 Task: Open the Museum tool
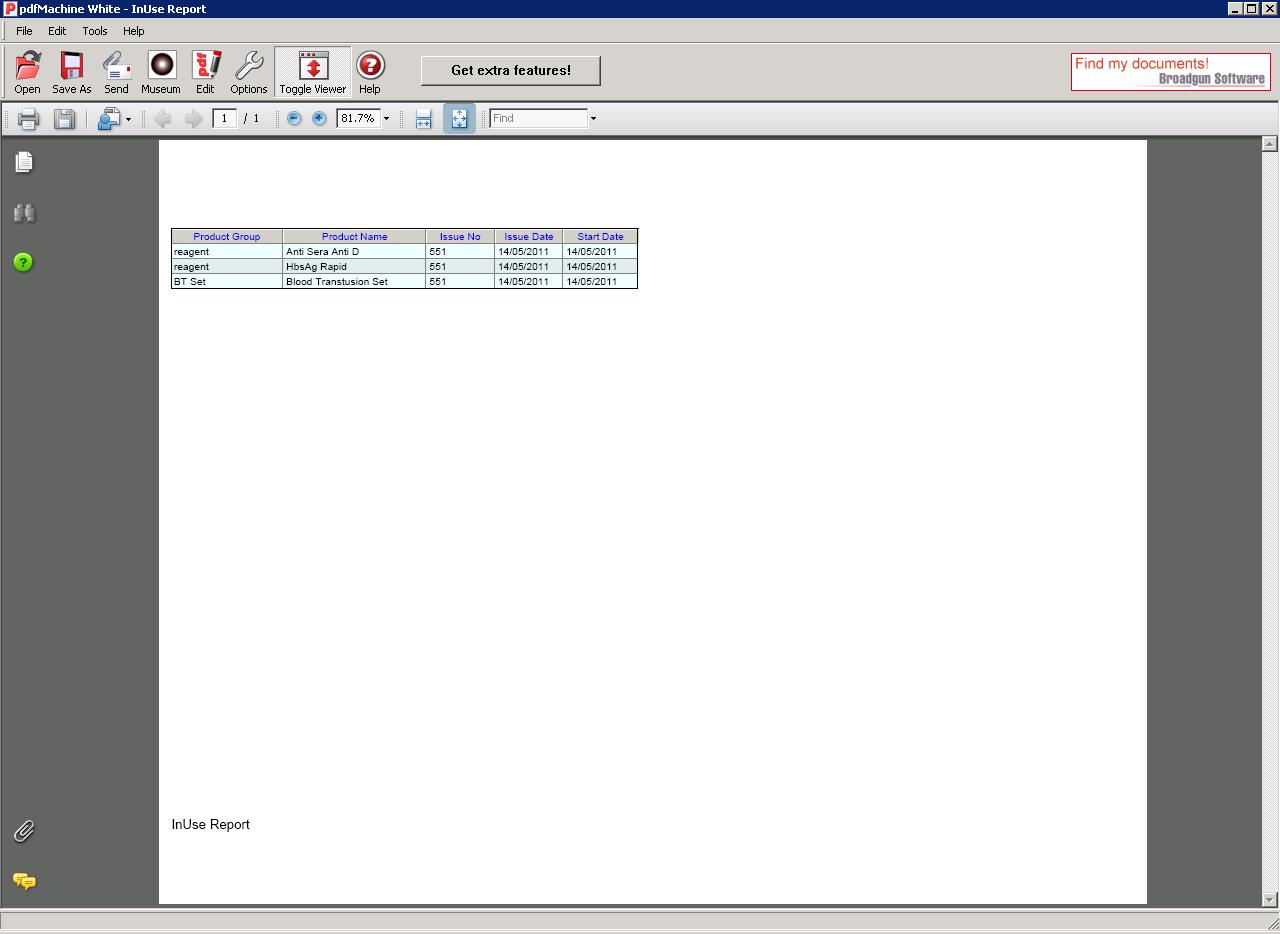click(161, 72)
